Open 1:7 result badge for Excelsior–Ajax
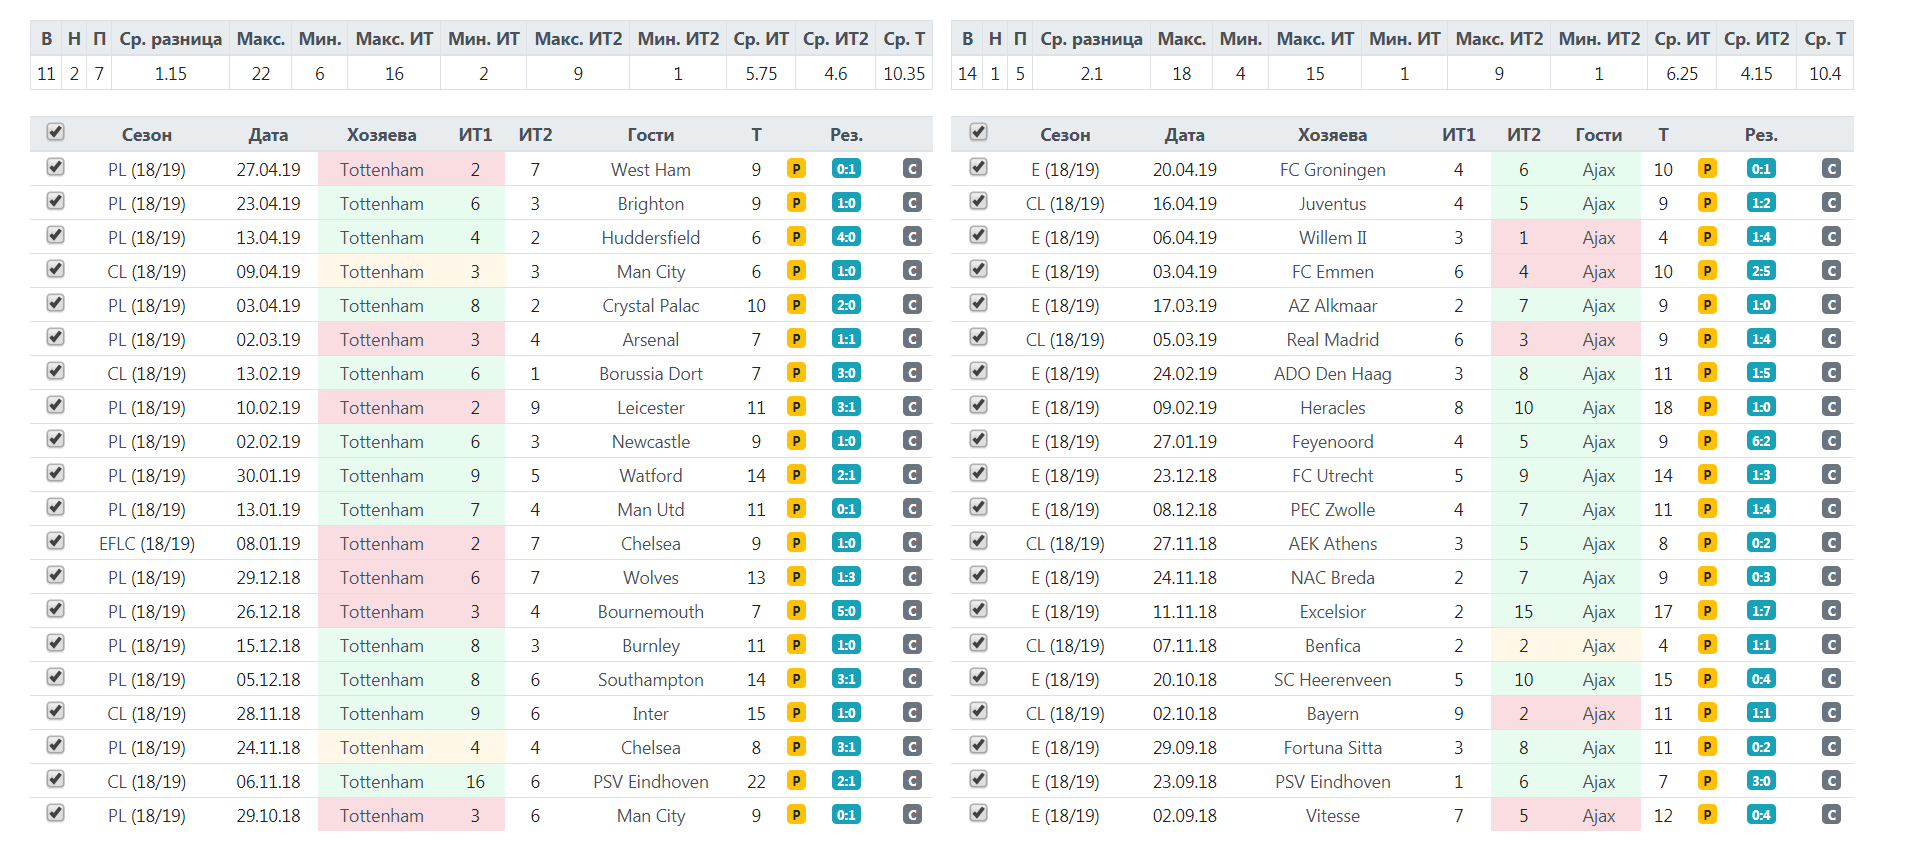 pyautogui.click(x=1761, y=611)
